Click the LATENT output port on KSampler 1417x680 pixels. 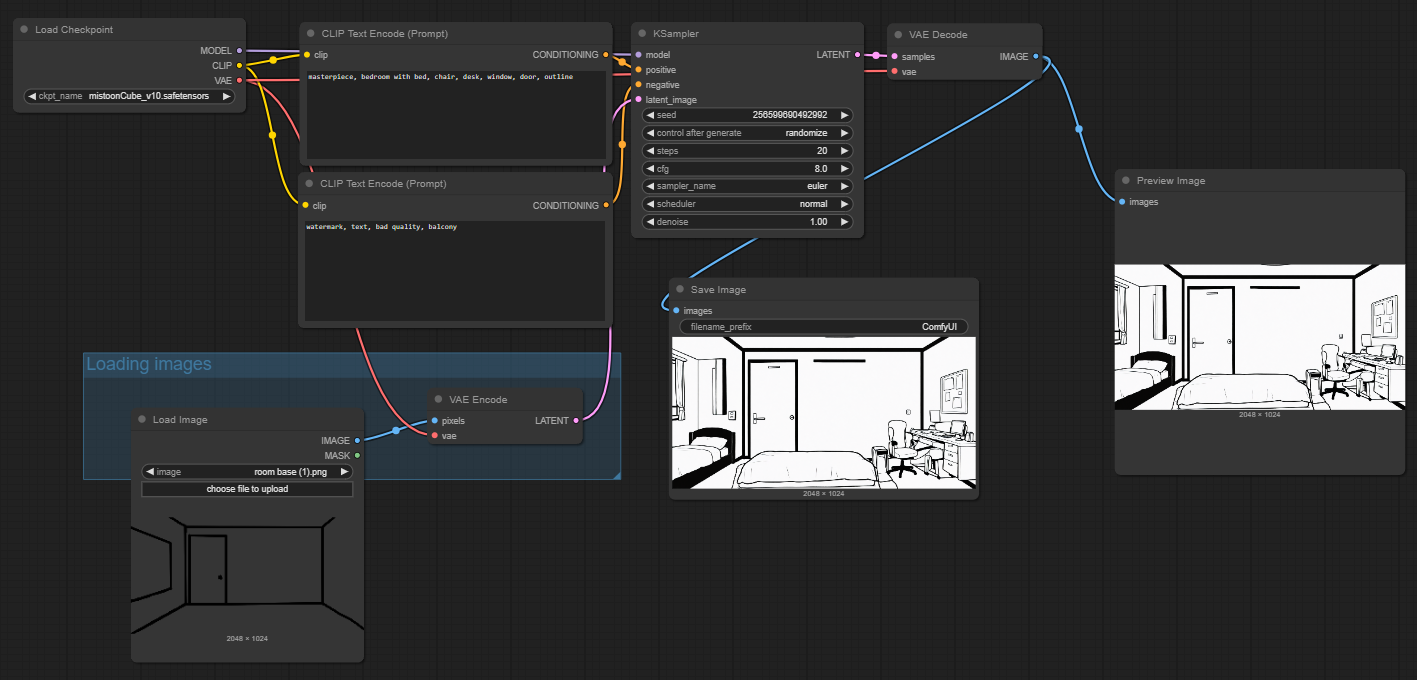point(858,55)
